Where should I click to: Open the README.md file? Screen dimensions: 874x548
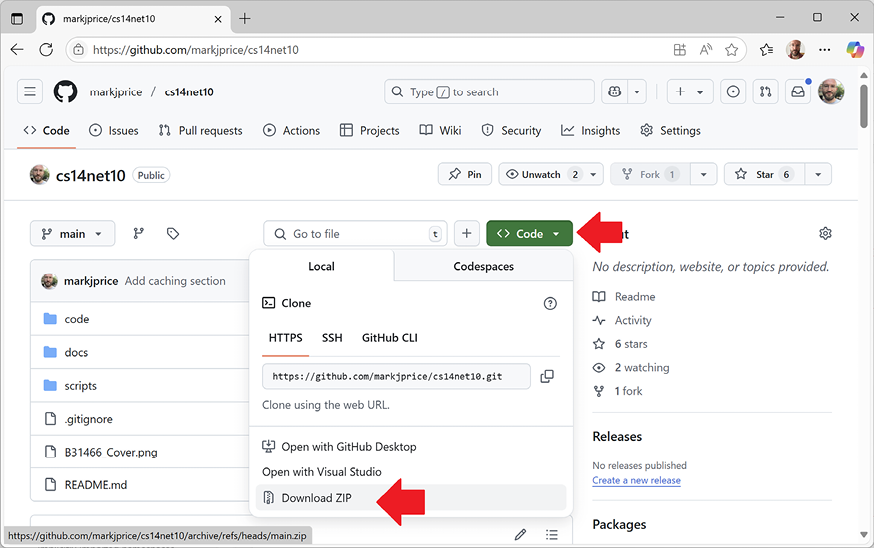96,485
